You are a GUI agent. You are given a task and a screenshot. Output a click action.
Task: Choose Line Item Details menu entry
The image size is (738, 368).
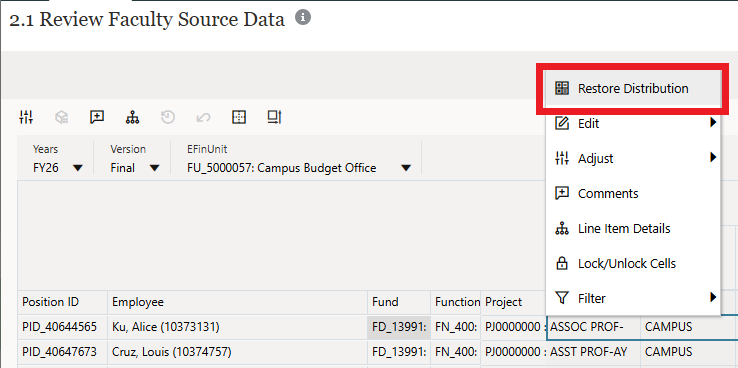pyautogui.click(x=633, y=229)
